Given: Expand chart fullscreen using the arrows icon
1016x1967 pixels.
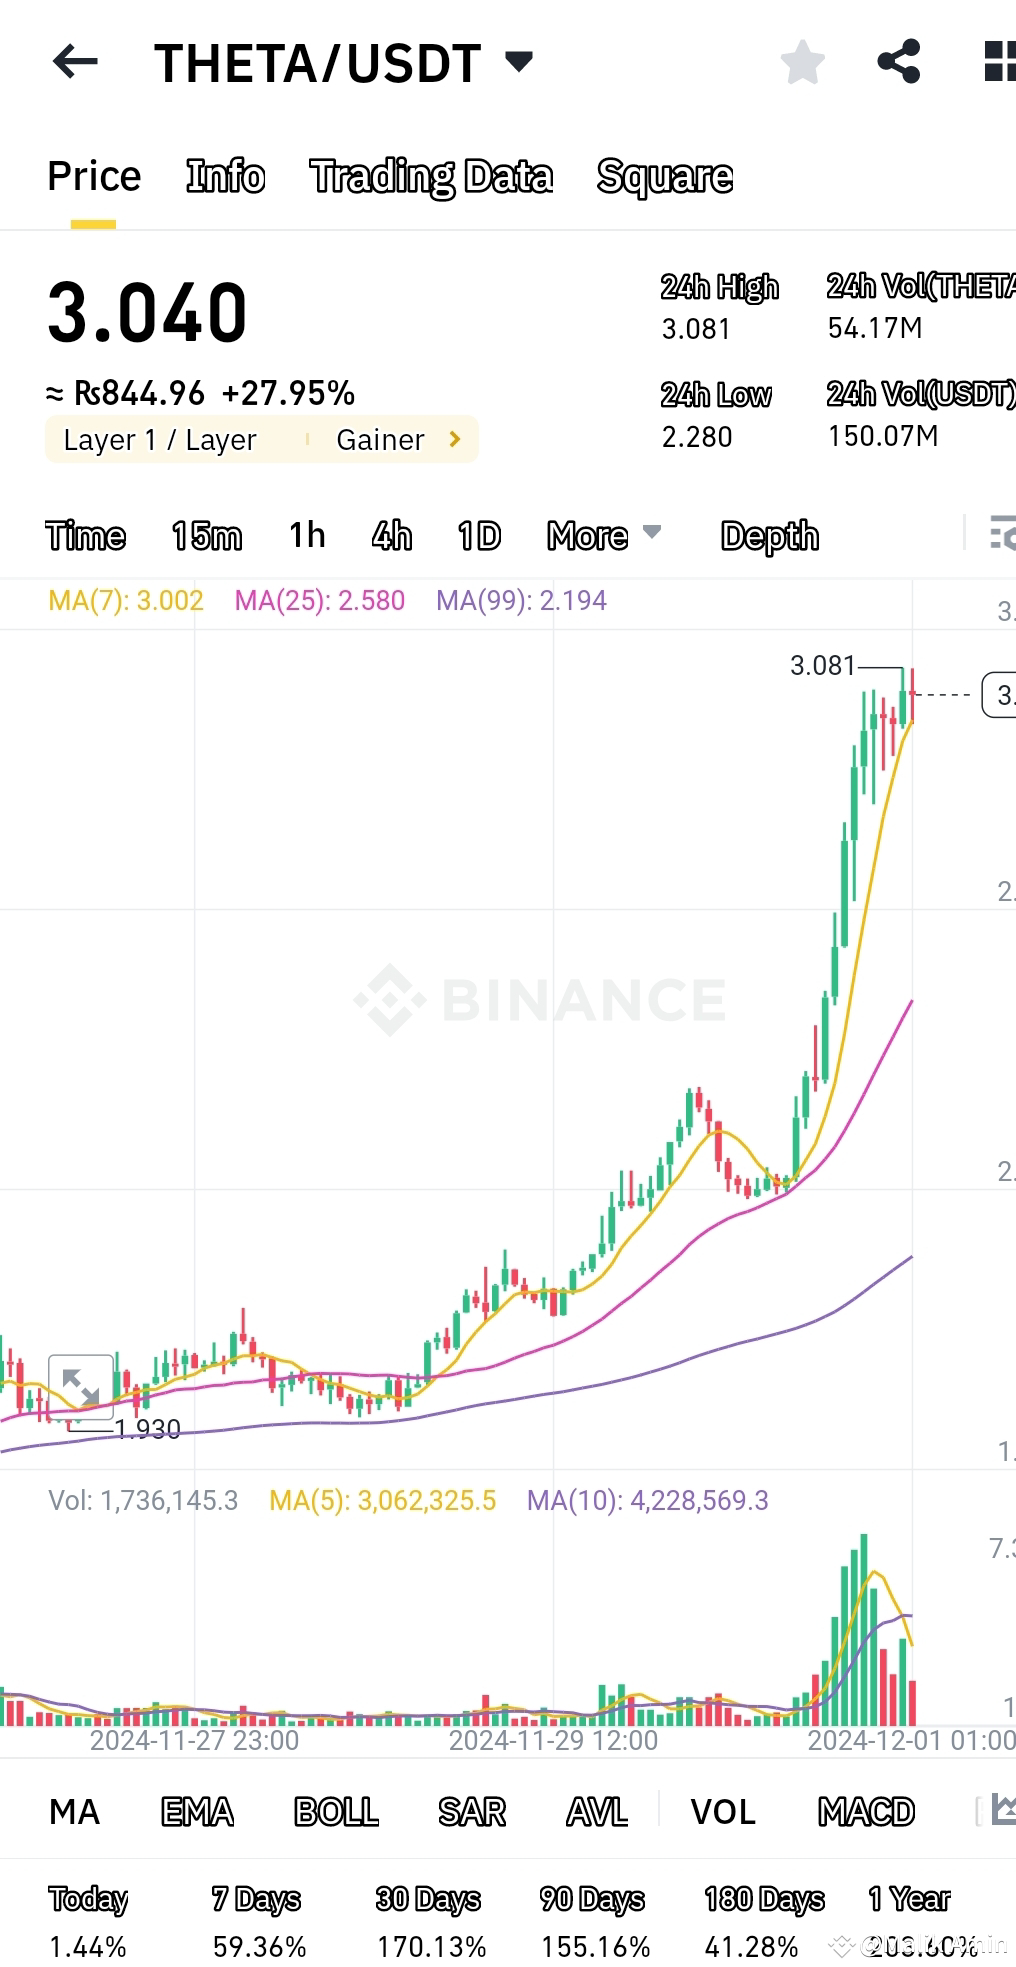Looking at the screenshot, I should [81, 1384].
